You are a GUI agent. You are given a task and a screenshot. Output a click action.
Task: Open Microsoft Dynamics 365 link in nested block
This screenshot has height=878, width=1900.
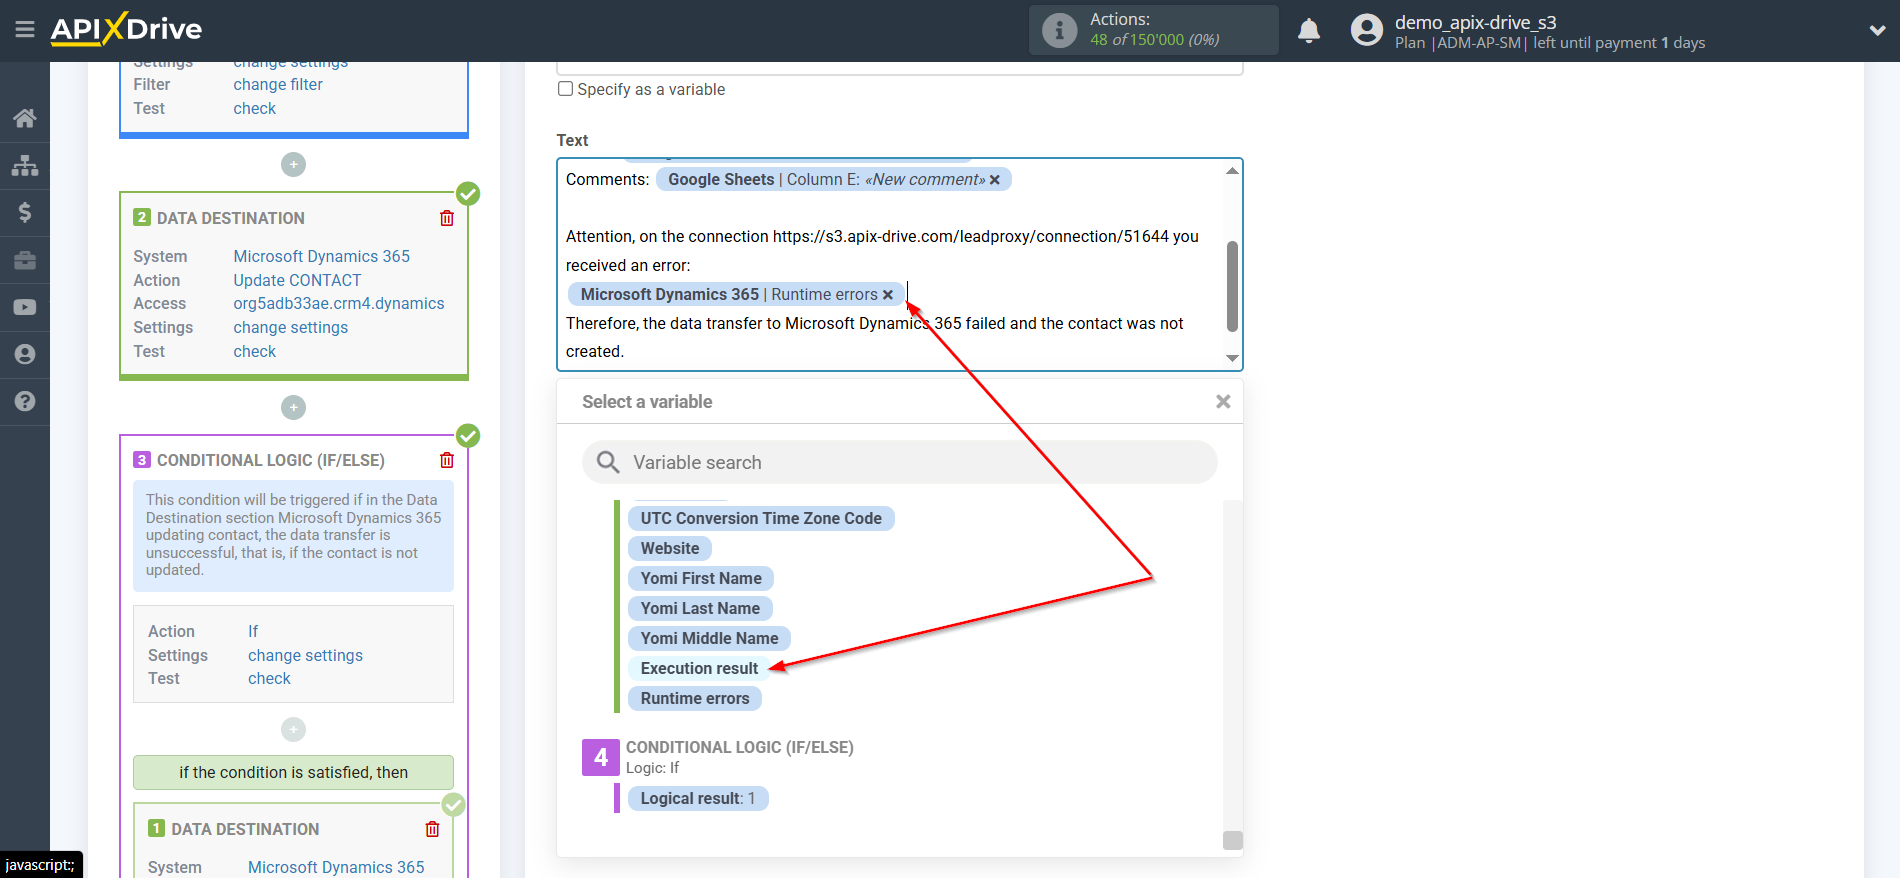coord(336,867)
